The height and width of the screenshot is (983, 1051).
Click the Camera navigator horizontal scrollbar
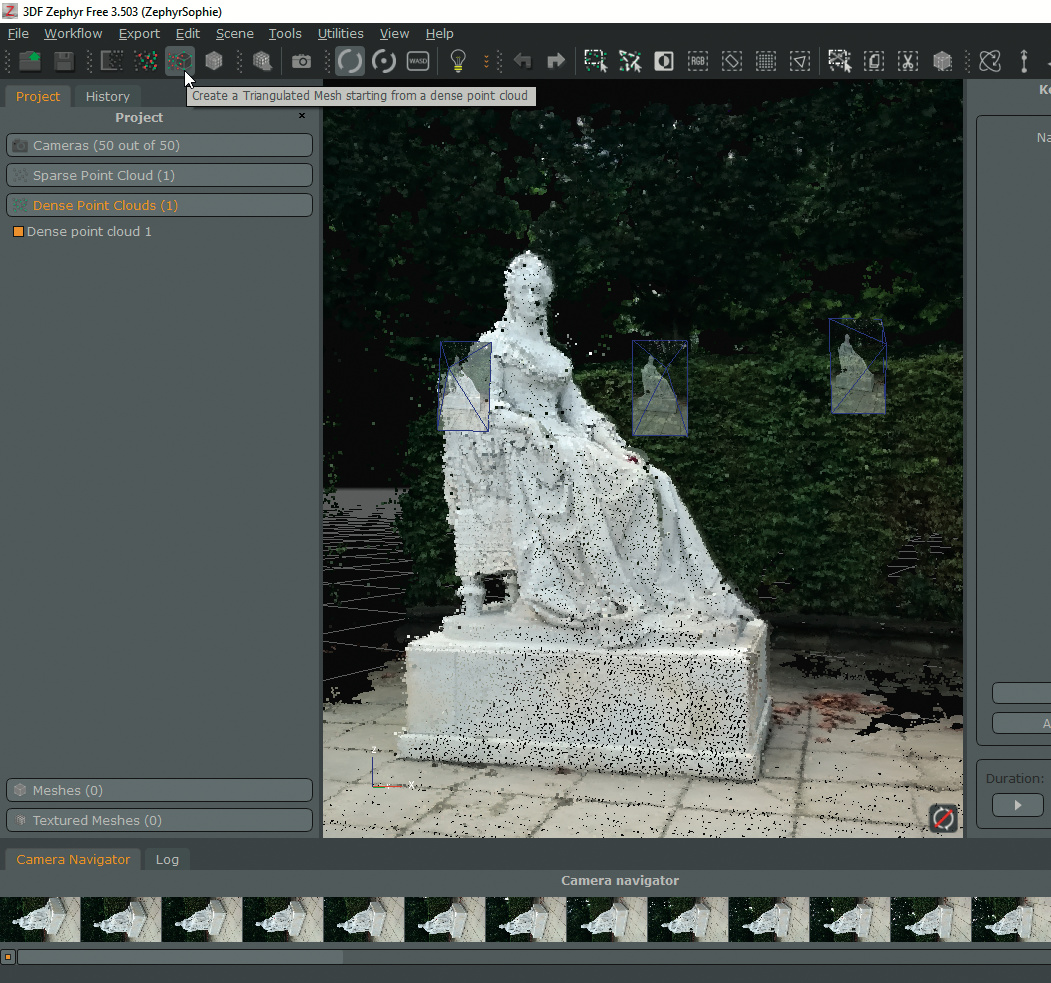click(x=180, y=957)
